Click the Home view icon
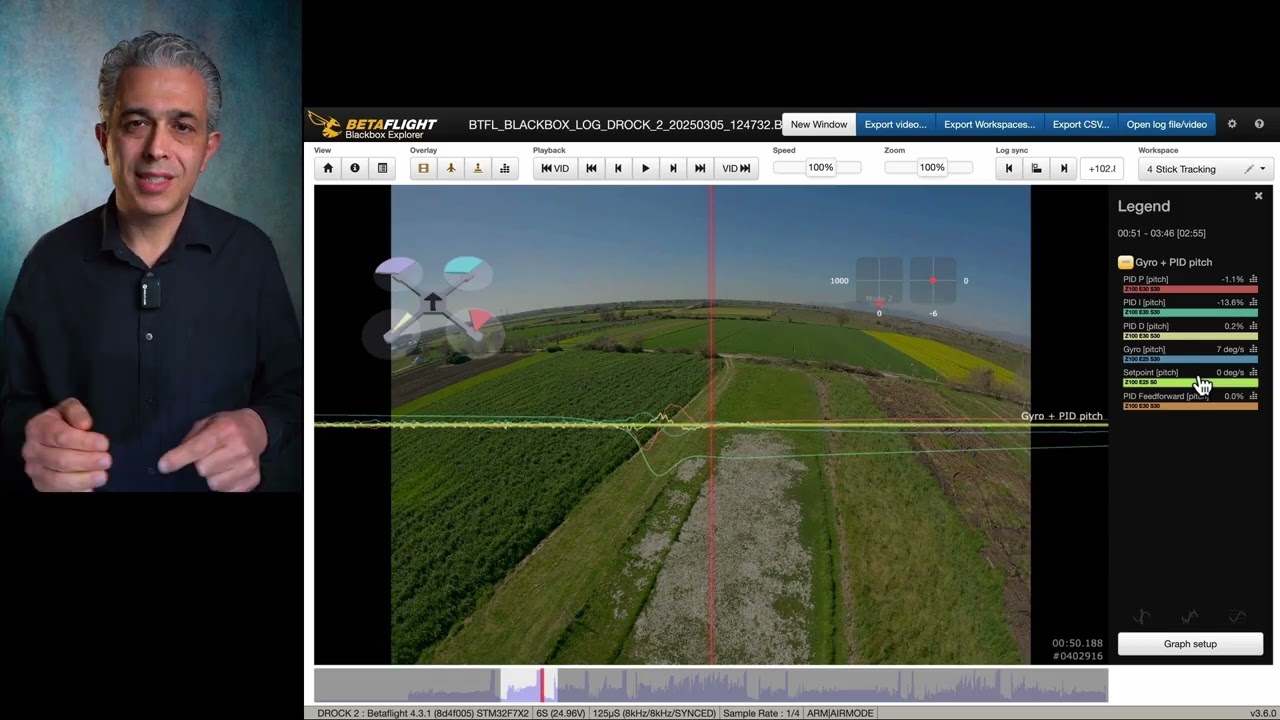The image size is (1280, 720). 327,168
